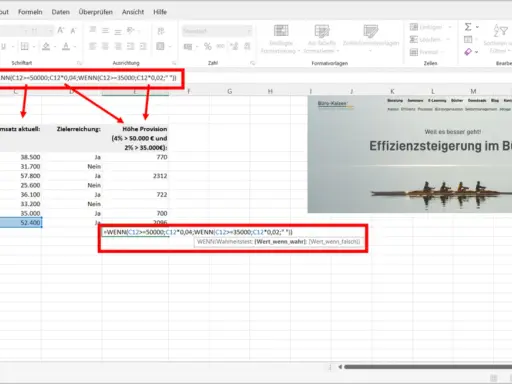Image resolution: width=512 pixels, height=384 pixels.
Task: Align text right
Action: click(118, 46)
